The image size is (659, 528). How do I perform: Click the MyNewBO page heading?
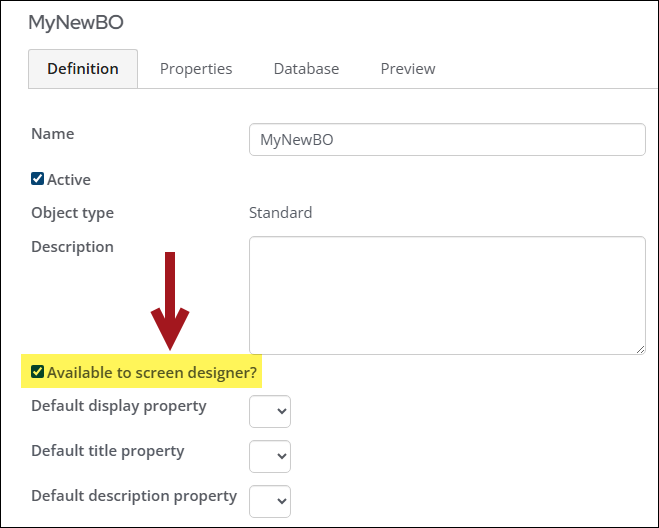point(76,22)
